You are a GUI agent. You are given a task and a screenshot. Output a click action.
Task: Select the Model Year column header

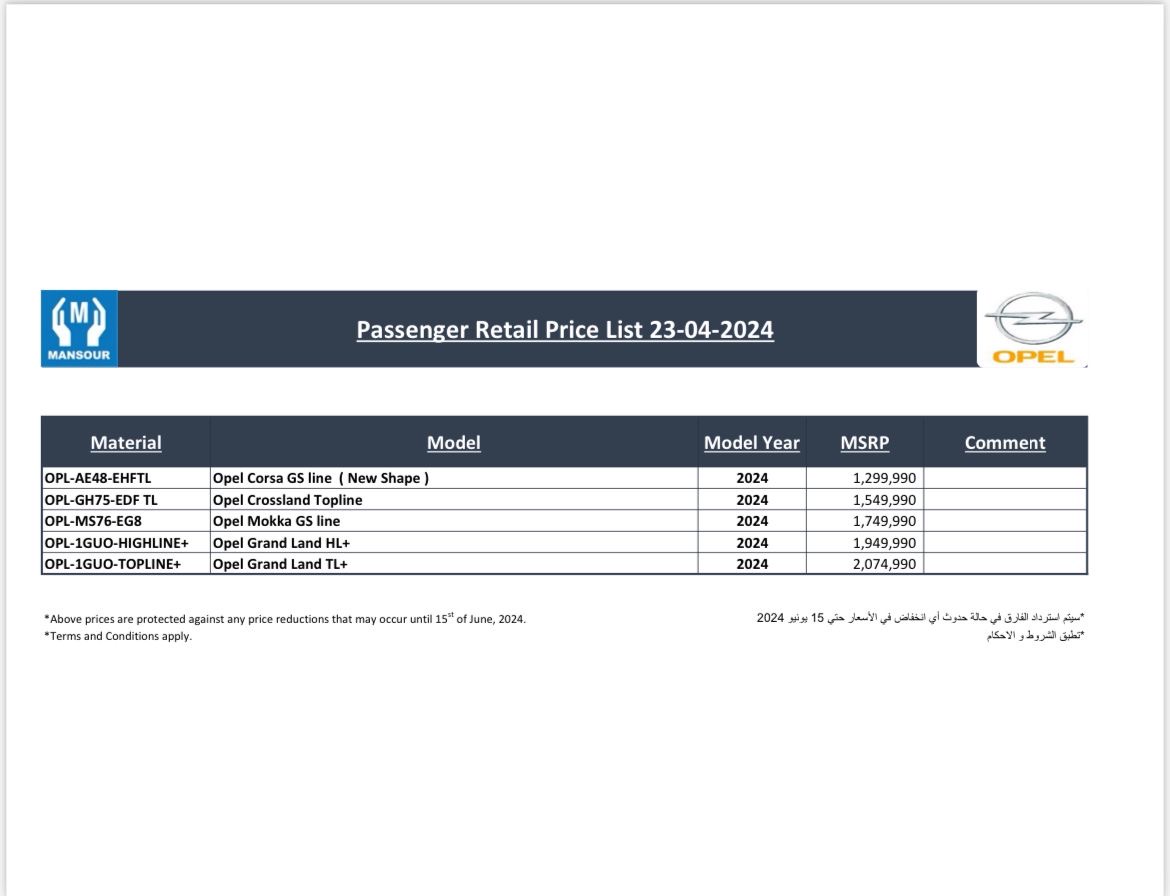752,443
